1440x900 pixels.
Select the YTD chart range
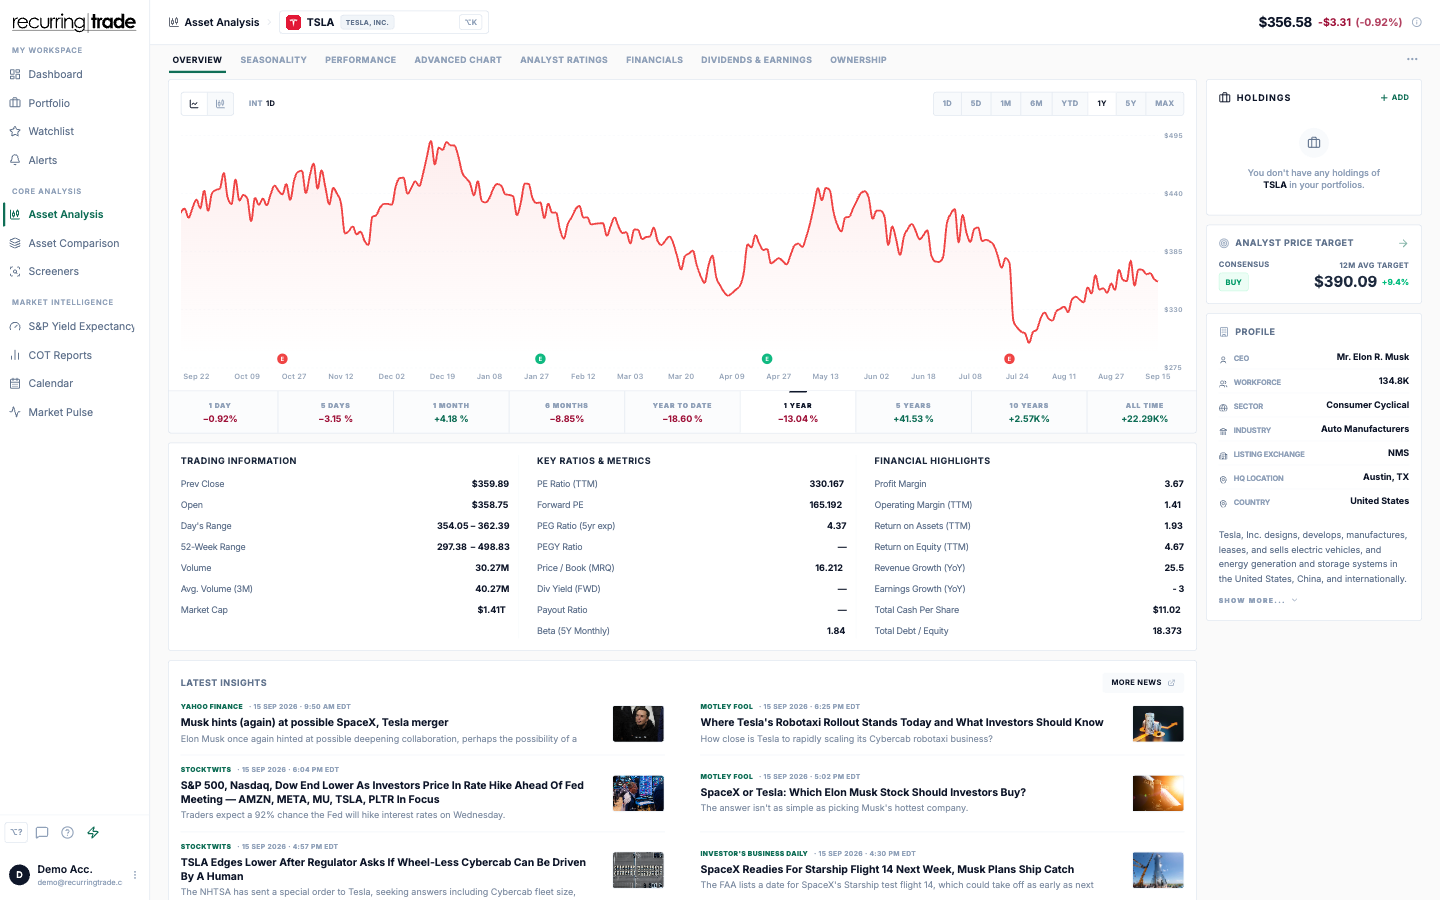1070,103
